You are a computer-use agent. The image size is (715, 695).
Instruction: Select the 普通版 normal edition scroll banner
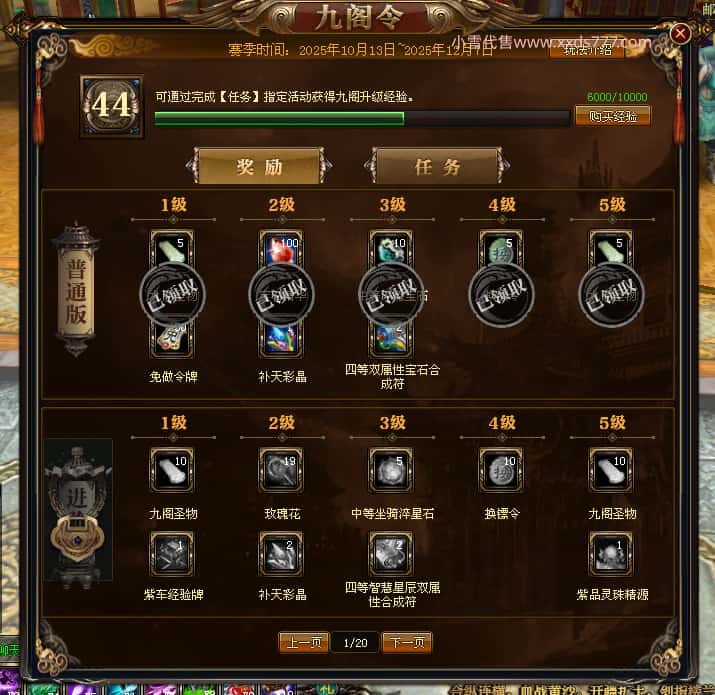coord(76,289)
